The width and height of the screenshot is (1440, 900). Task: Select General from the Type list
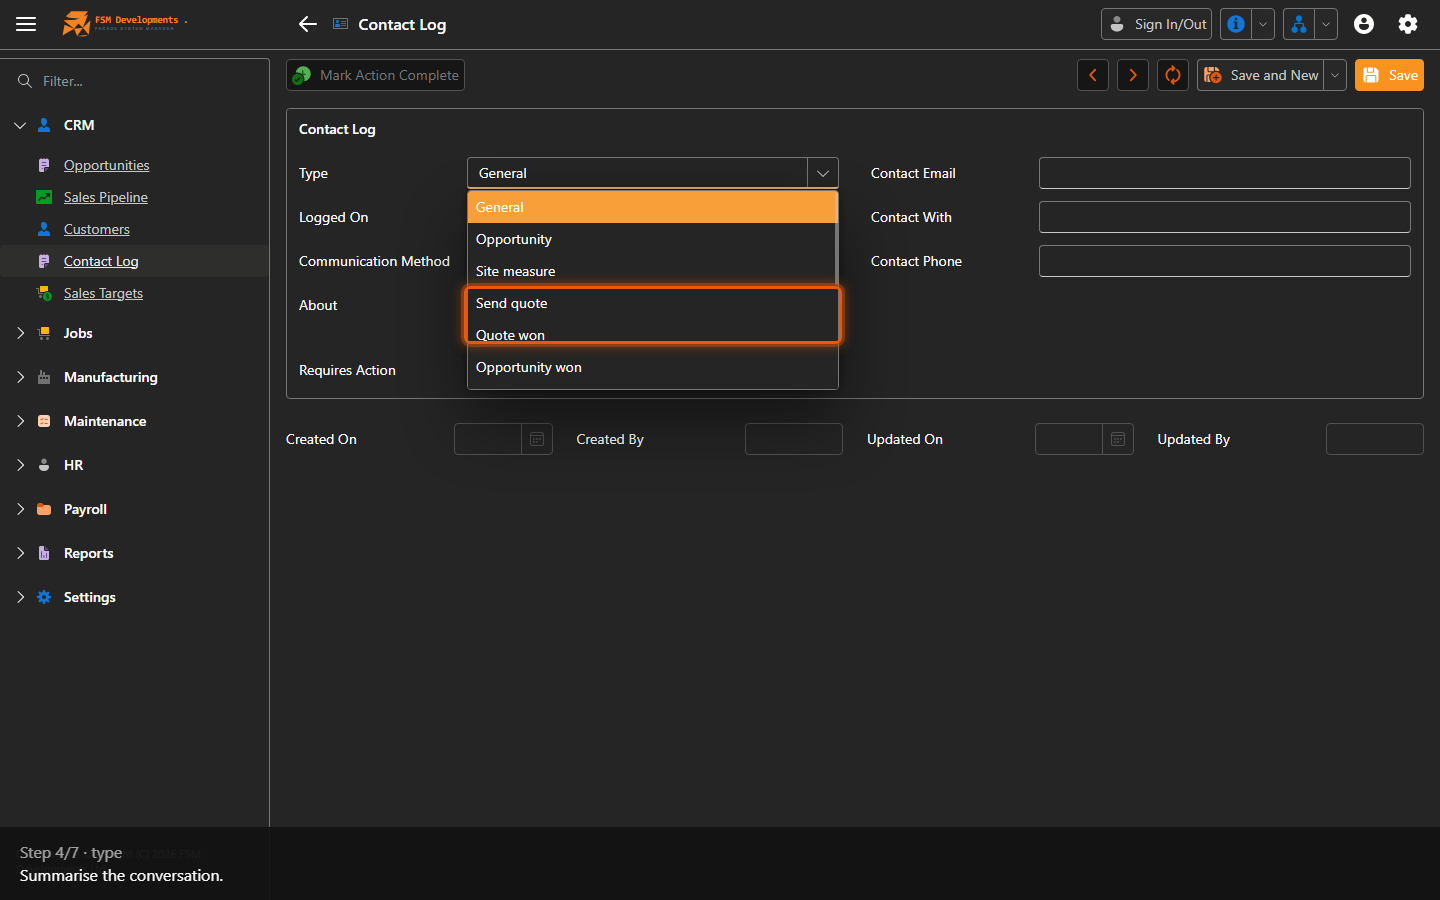pyautogui.click(x=651, y=207)
